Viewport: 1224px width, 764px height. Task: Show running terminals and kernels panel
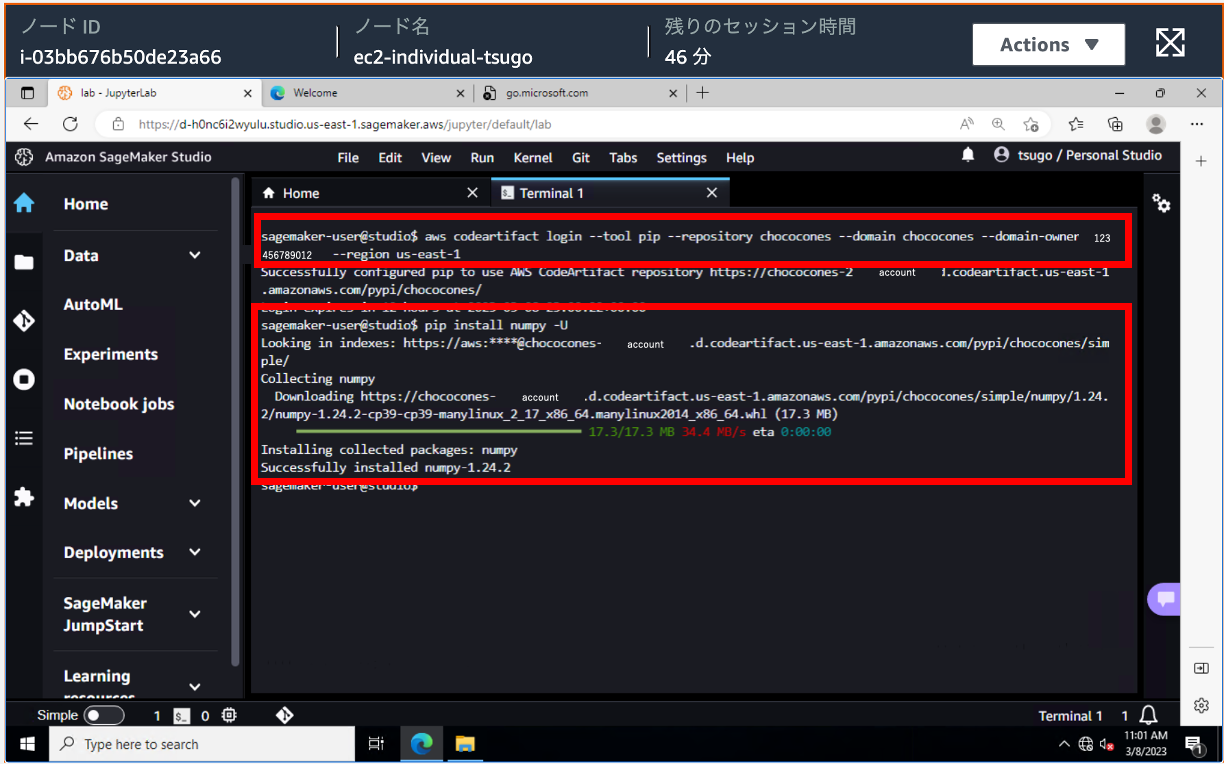(24, 379)
